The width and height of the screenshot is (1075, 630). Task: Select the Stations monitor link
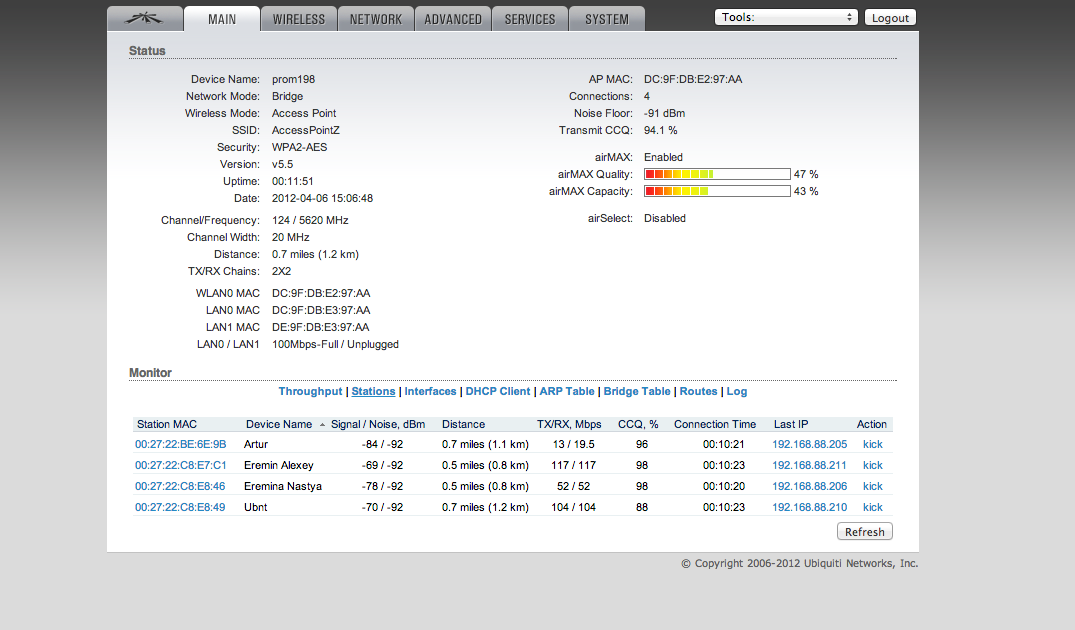tap(373, 391)
